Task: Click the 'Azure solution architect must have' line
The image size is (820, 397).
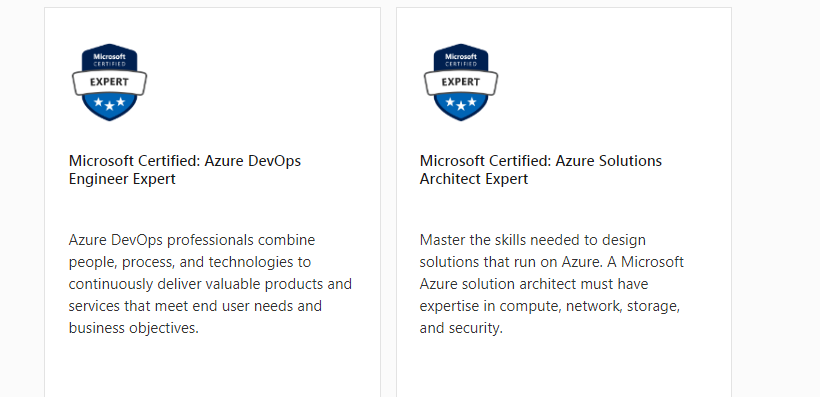Action: point(534,284)
